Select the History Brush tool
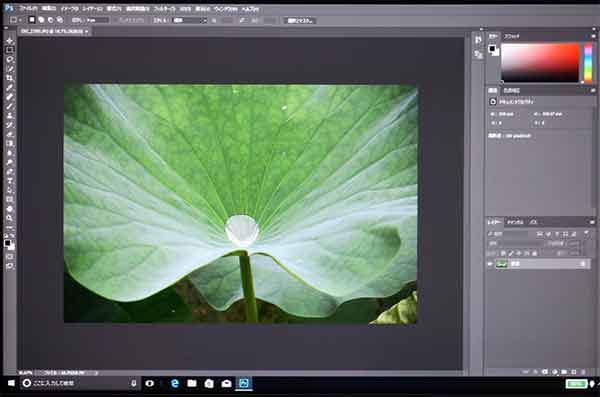Viewport: 600px width, 397px height. point(10,125)
